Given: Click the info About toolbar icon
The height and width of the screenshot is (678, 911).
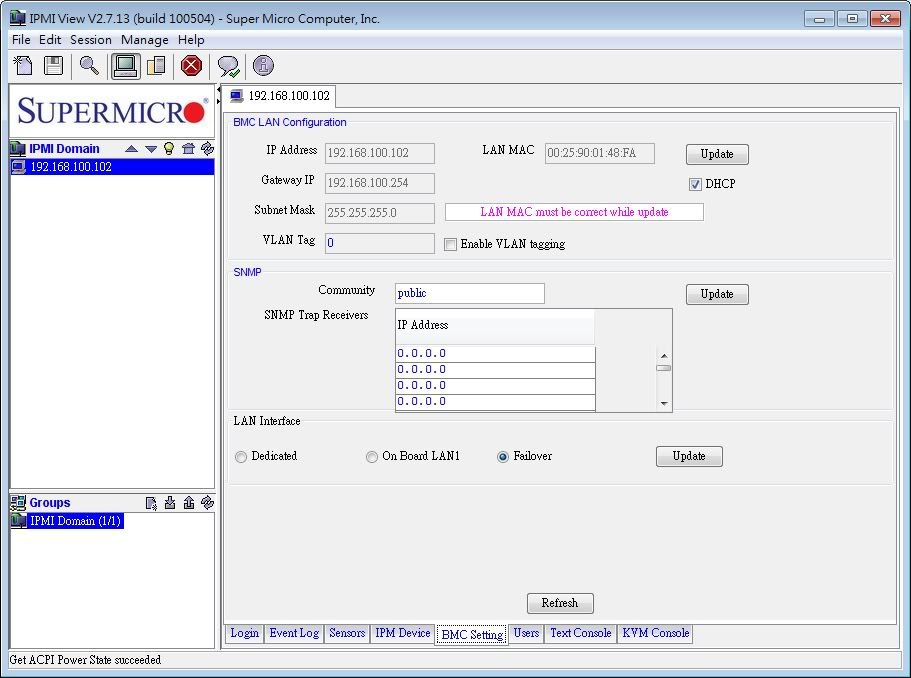Looking at the screenshot, I should (x=263, y=65).
